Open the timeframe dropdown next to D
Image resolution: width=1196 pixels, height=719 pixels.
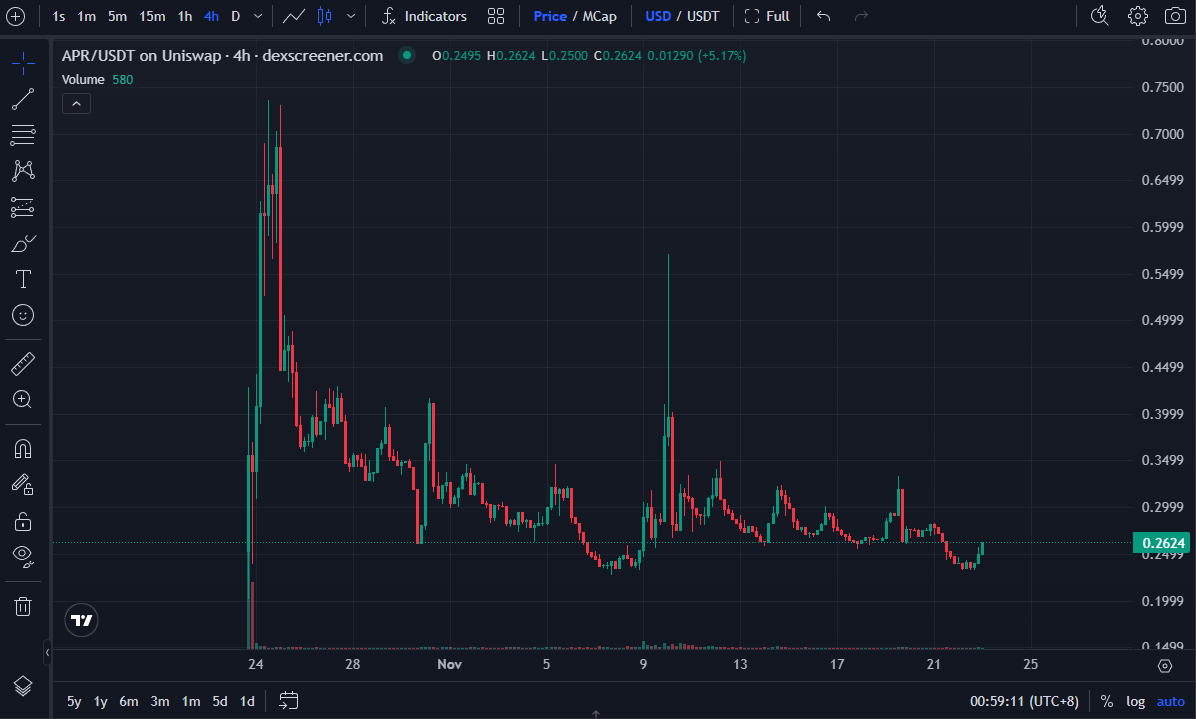pos(255,16)
